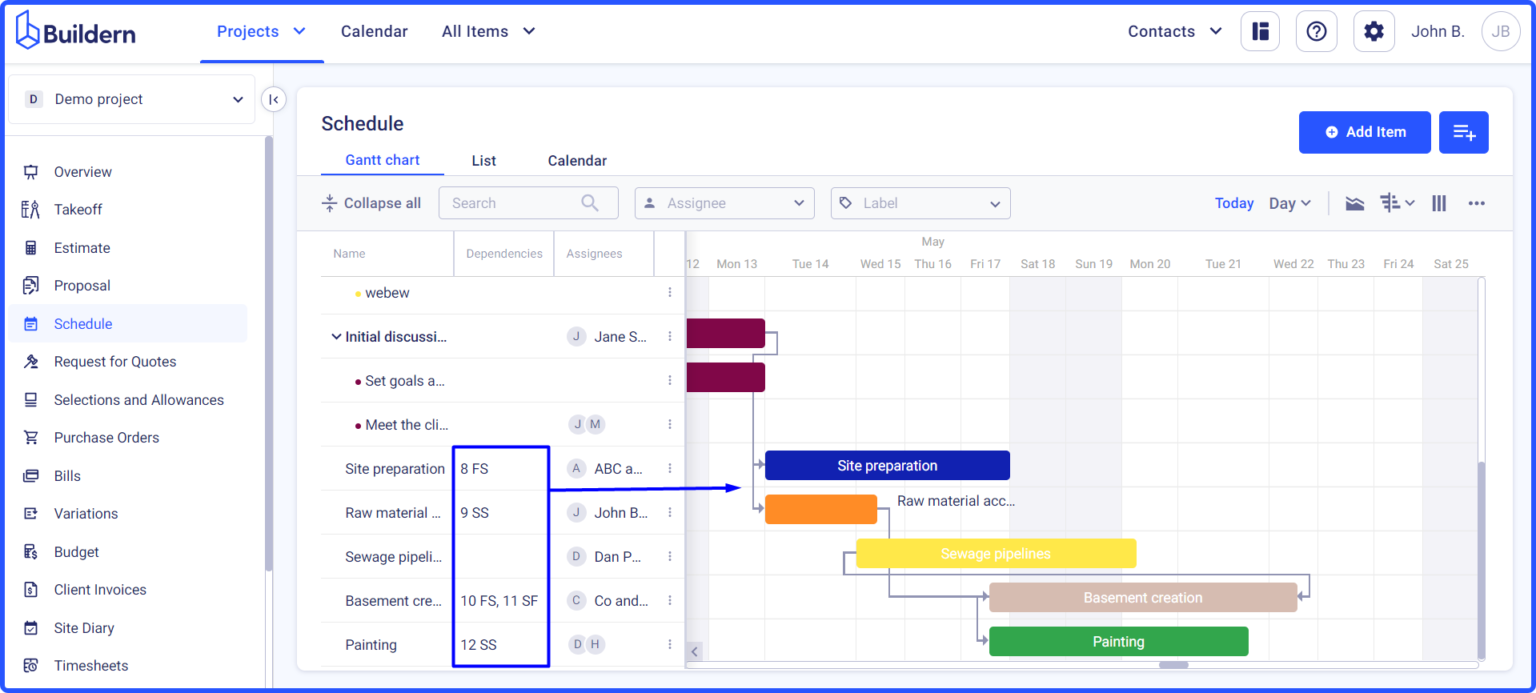
Task: Click the blue list icon beside Add Item
Action: click(x=1463, y=132)
